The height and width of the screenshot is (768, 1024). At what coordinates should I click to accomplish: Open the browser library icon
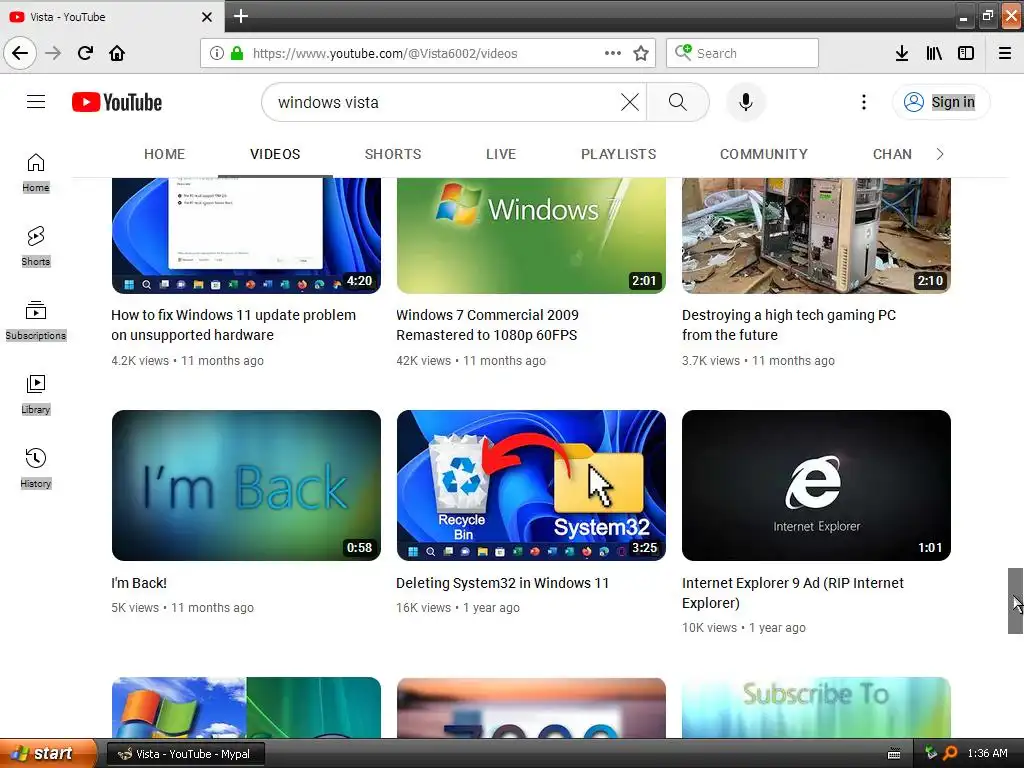(934, 53)
